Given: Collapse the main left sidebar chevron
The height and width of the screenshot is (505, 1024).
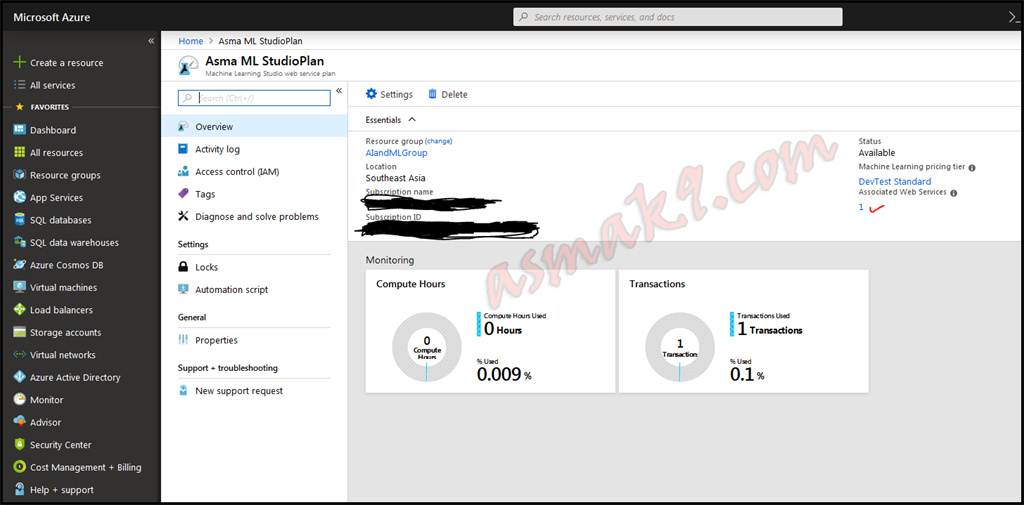Looking at the screenshot, I should pyautogui.click(x=151, y=41).
